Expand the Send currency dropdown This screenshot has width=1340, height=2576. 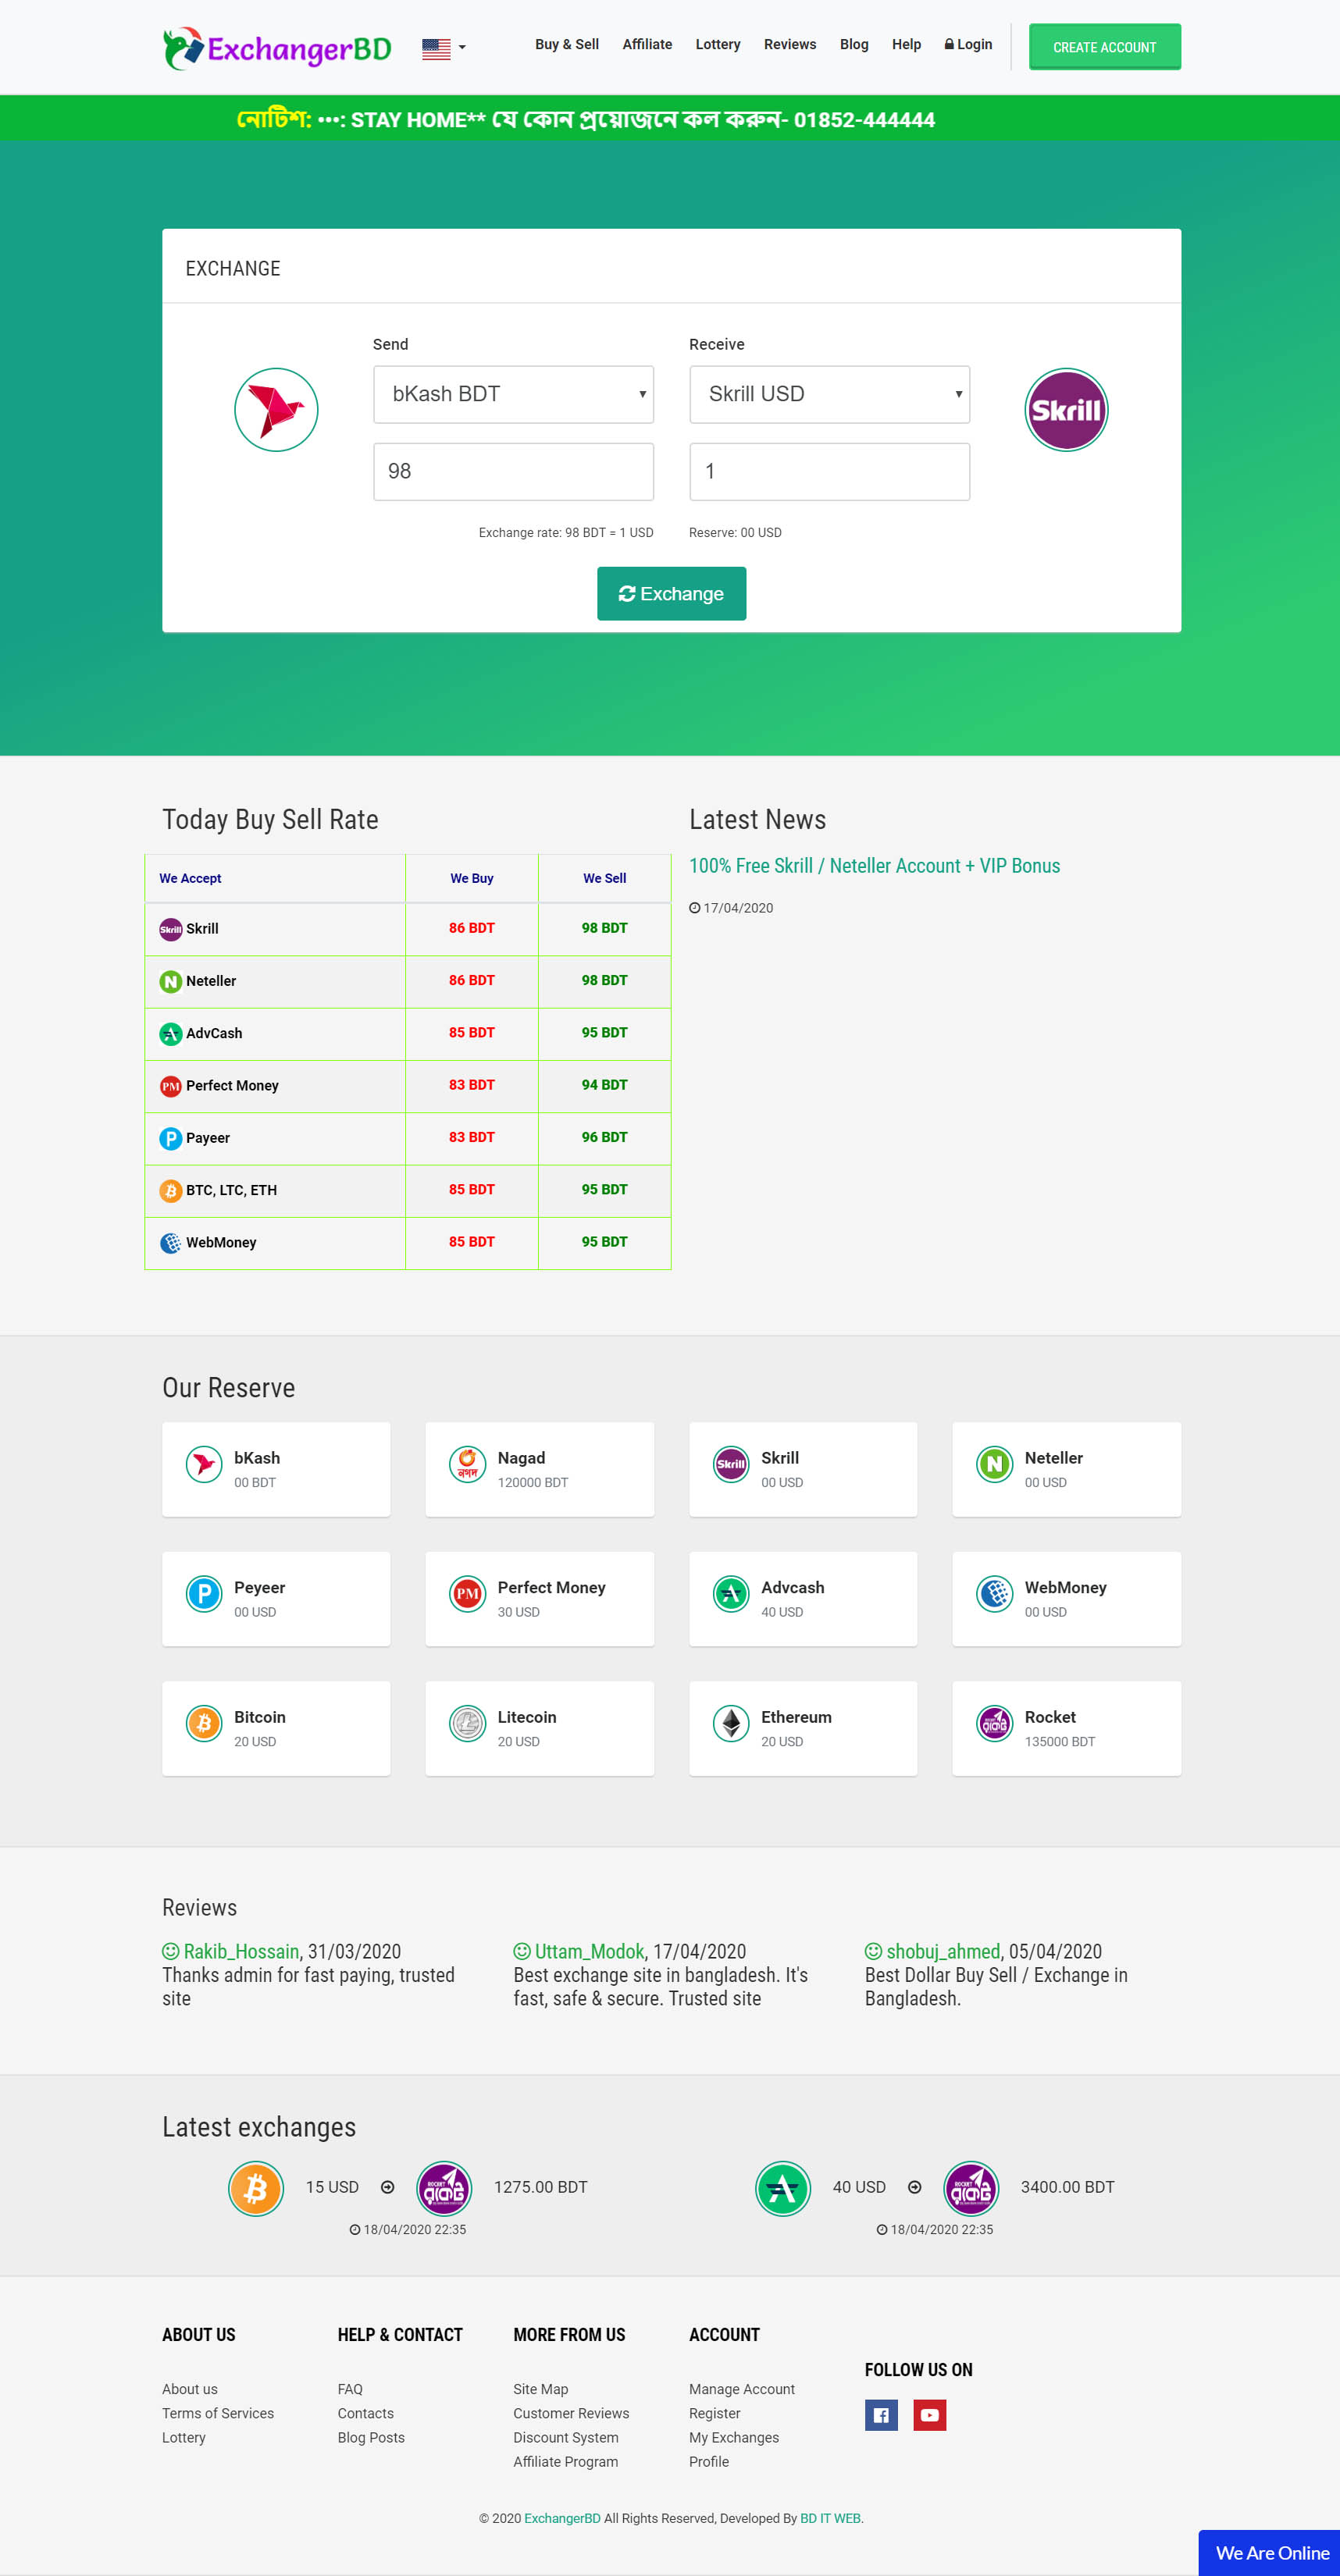[x=513, y=394]
